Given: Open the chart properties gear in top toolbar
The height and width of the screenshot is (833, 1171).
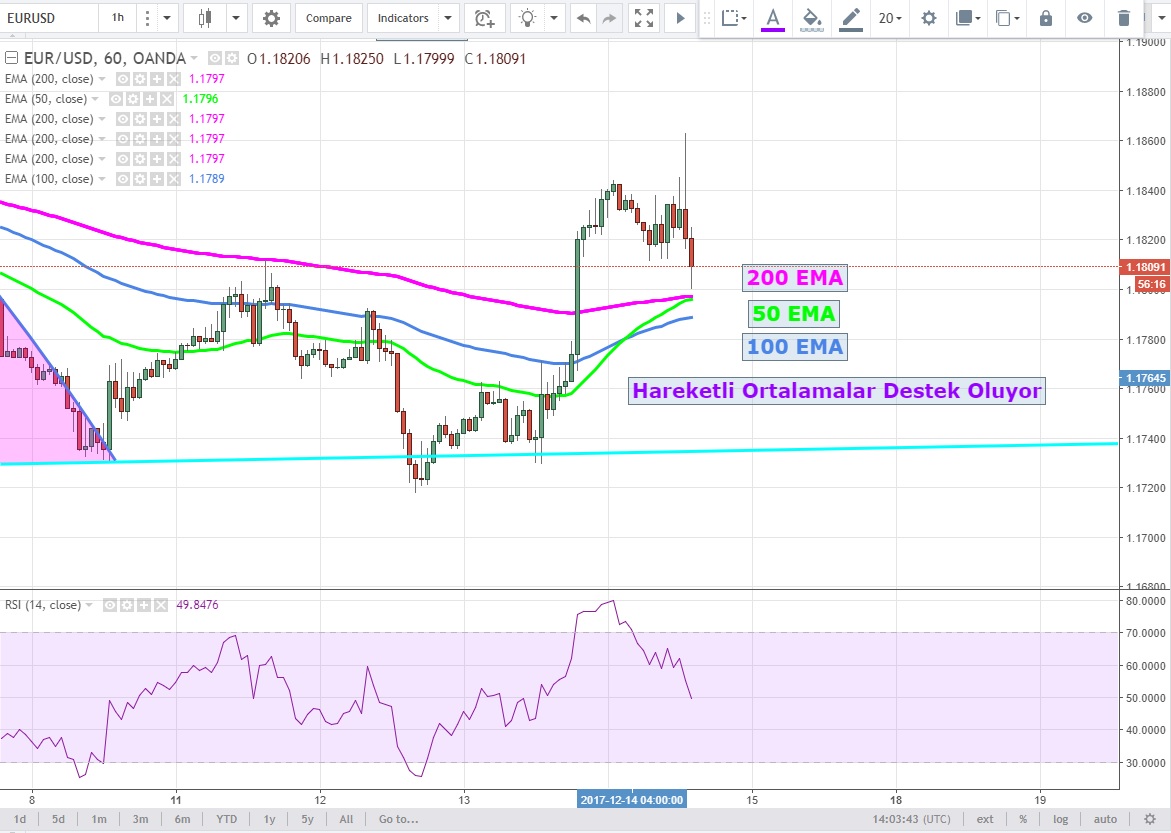Looking at the screenshot, I should [271, 18].
